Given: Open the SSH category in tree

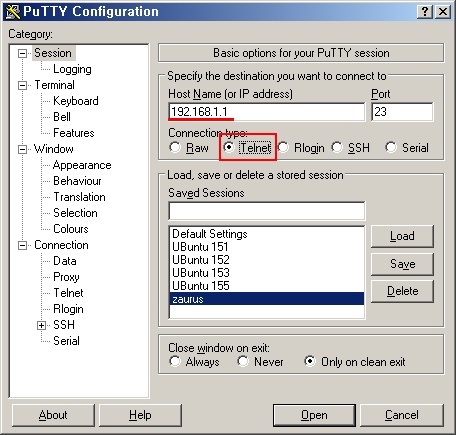Looking at the screenshot, I should [64, 325].
